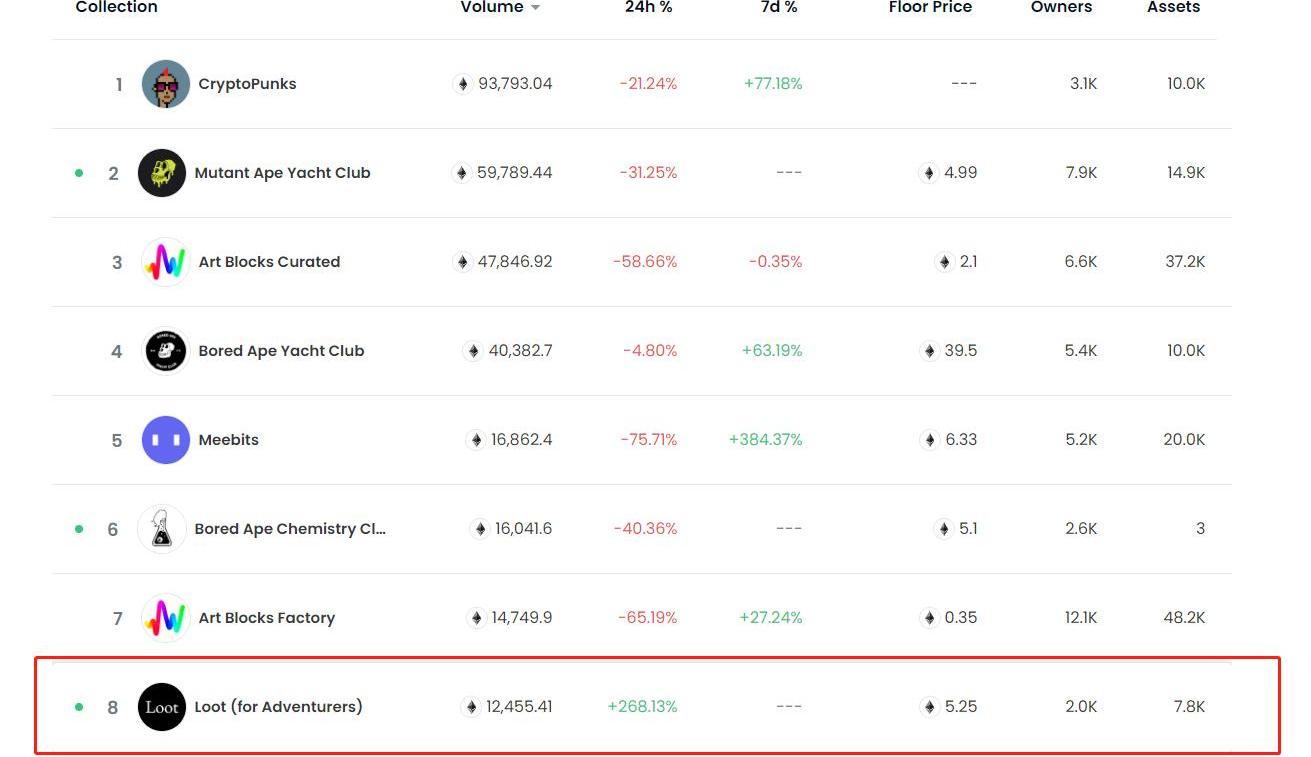
Task: Click the +268.13% change for Loot
Action: pyautogui.click(x=642, y=707)
